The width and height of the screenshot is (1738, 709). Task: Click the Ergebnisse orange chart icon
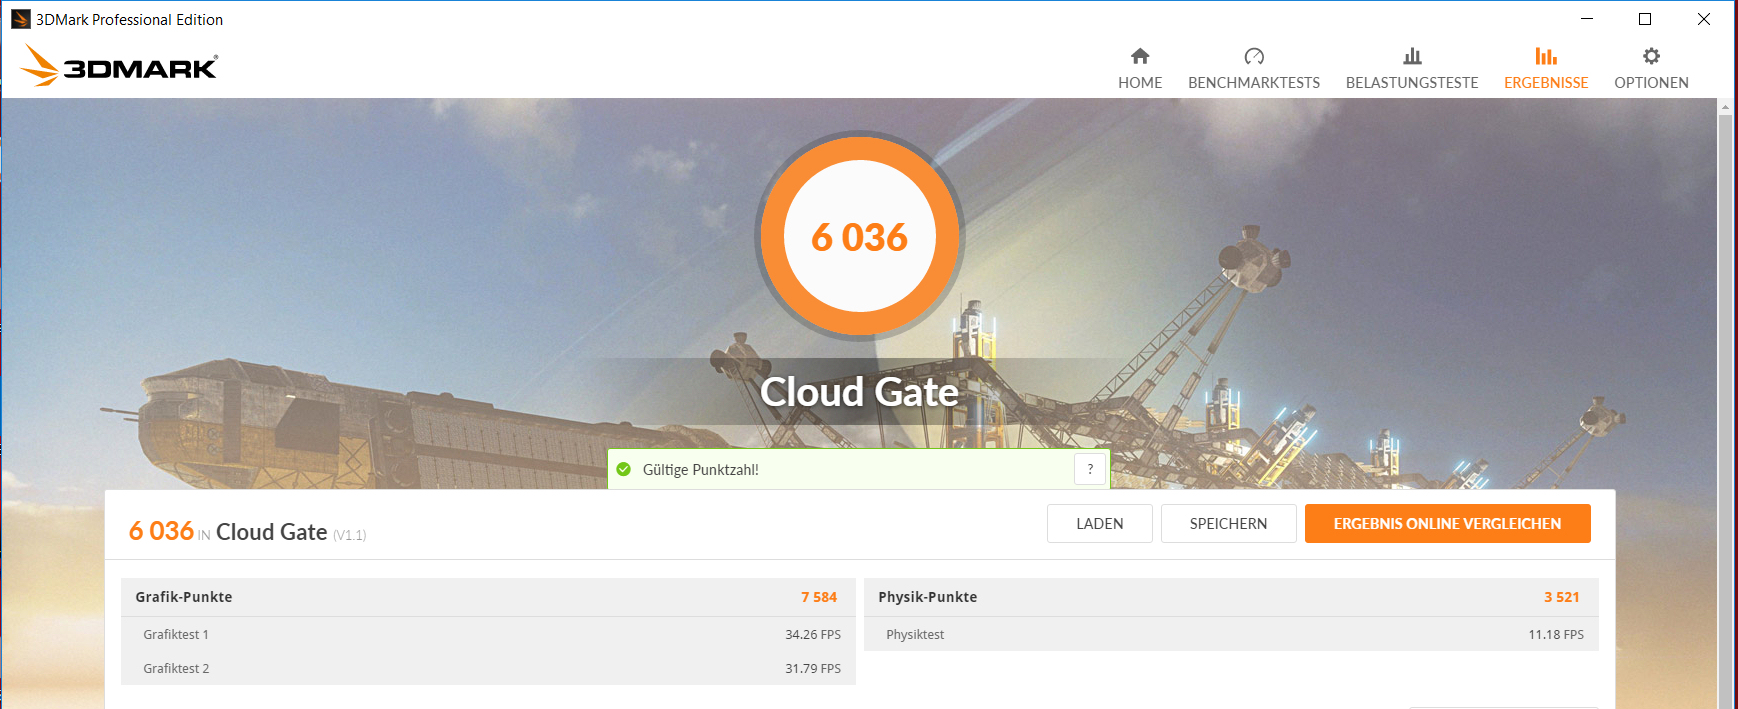click(1546, 56)
